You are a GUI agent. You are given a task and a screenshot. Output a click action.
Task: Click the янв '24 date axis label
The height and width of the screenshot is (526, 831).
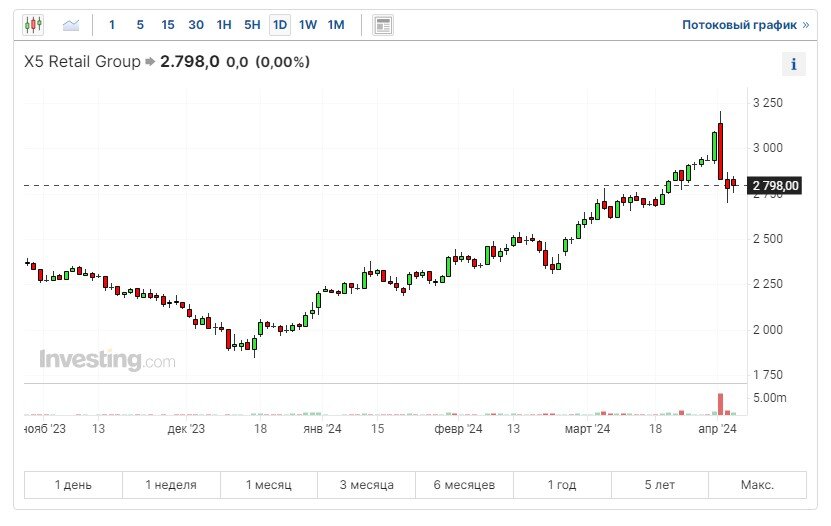(x=322, y=429)
